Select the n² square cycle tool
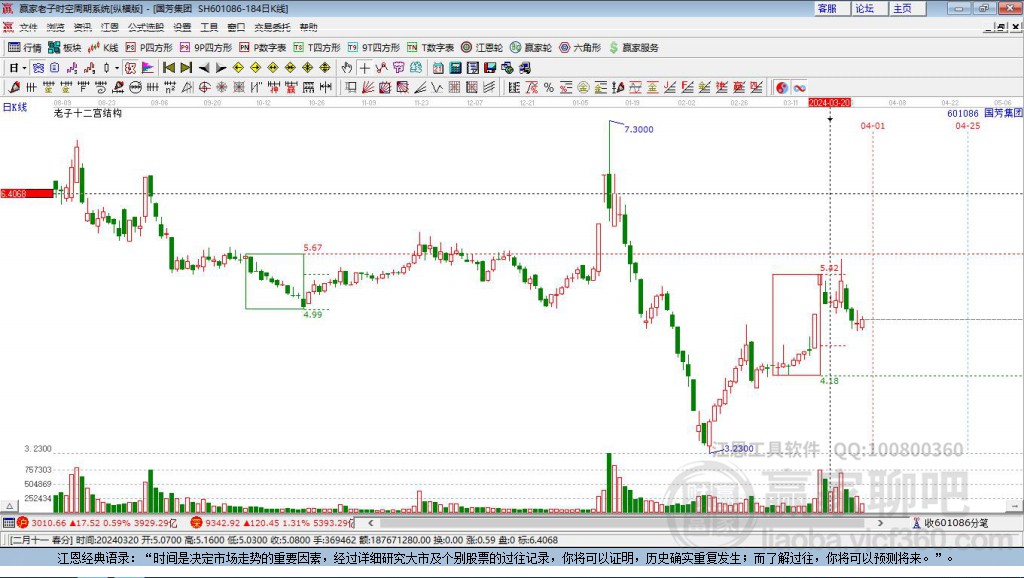The width and height of the screenshot is (1024, 578). tap(170, 88)
